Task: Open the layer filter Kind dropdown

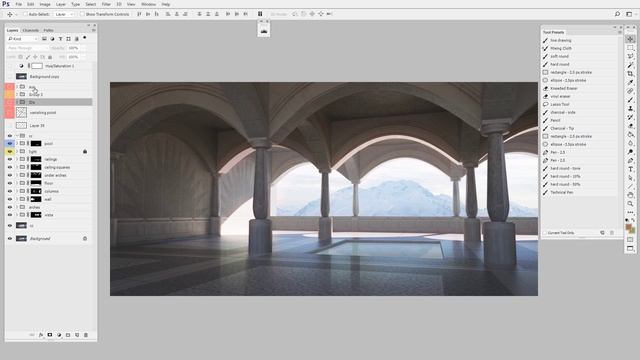Action: tap(22, 39)
